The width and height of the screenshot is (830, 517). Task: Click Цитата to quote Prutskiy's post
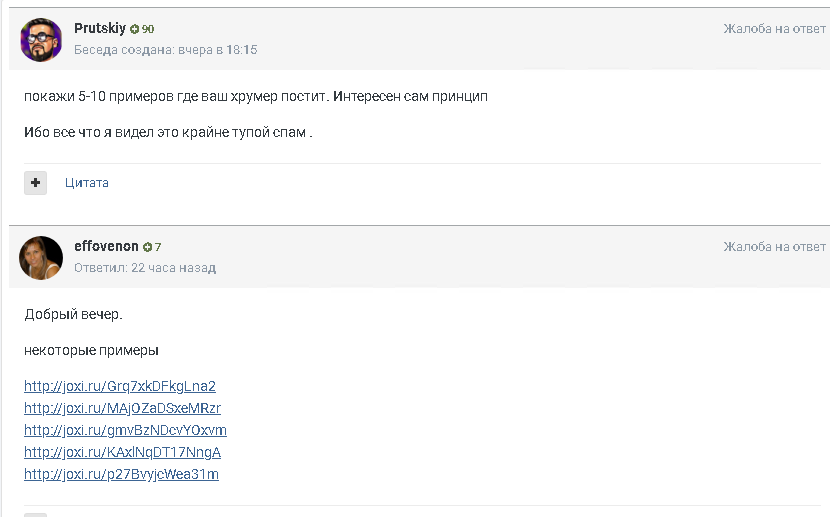click(87, 183)
